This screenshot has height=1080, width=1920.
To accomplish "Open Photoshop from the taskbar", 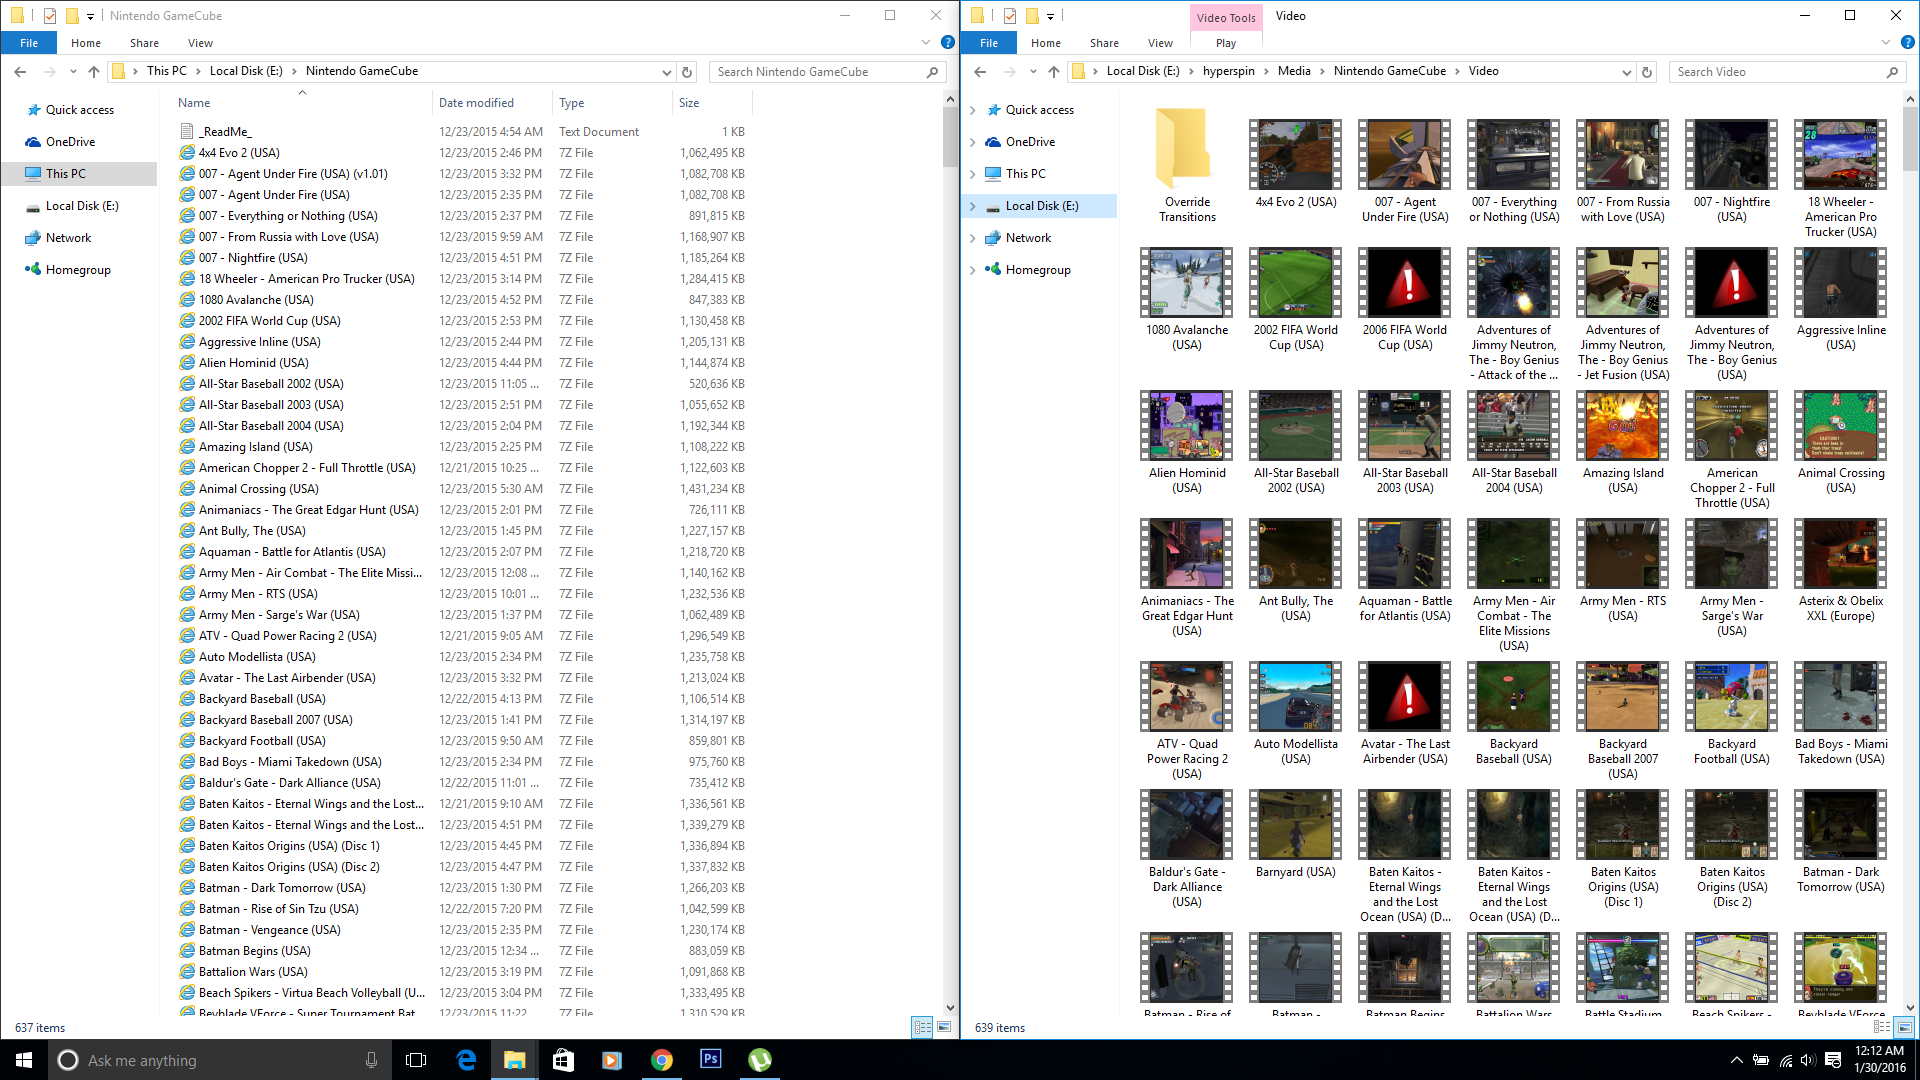I will coord(711,1060).
